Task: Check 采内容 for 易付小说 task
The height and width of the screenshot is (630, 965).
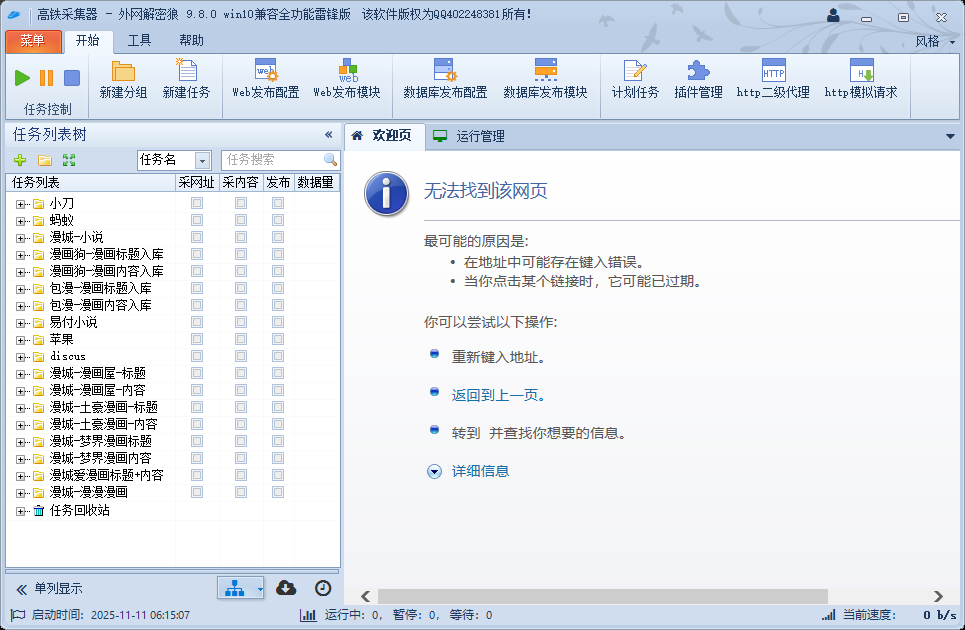Action: click(240, 322)
